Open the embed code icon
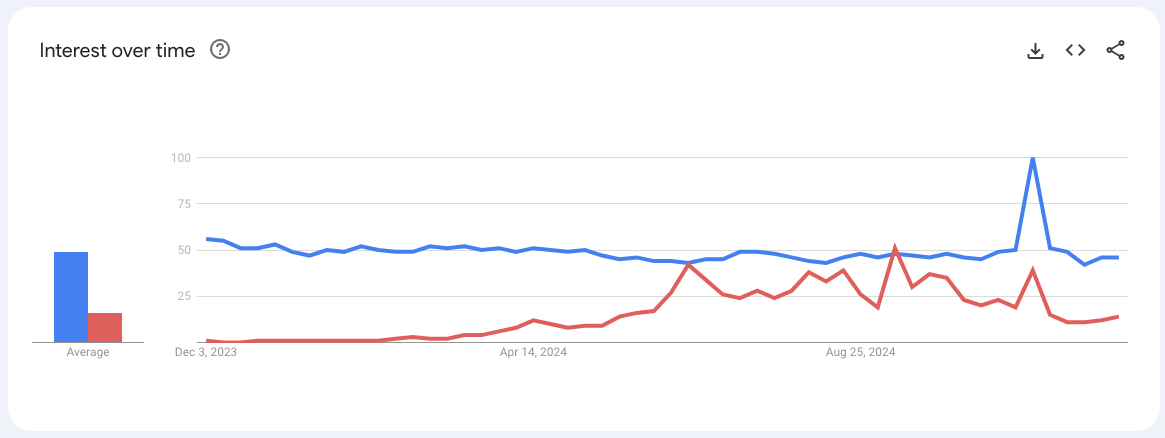 (1075, 50)
